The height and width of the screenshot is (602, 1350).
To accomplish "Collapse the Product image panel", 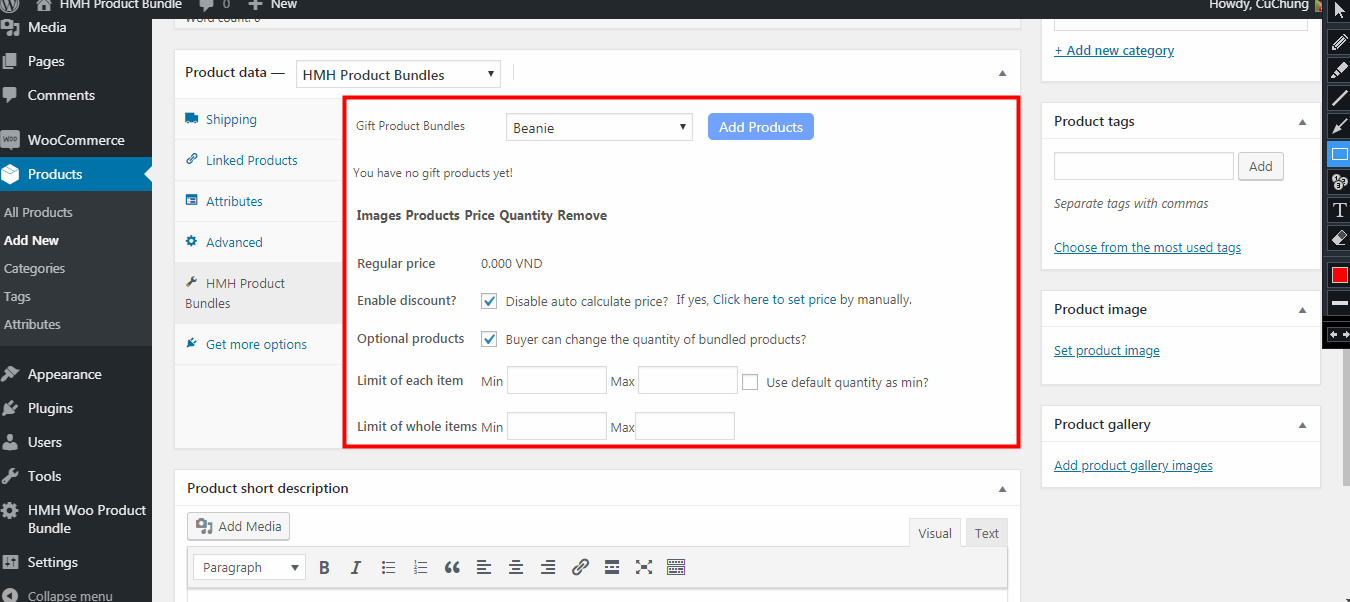I will pyautogui.click(x=1302, y=310).
